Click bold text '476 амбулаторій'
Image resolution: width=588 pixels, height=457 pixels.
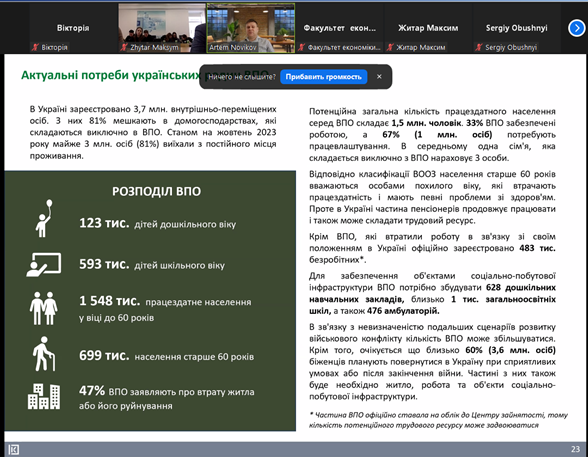point(403,311)
